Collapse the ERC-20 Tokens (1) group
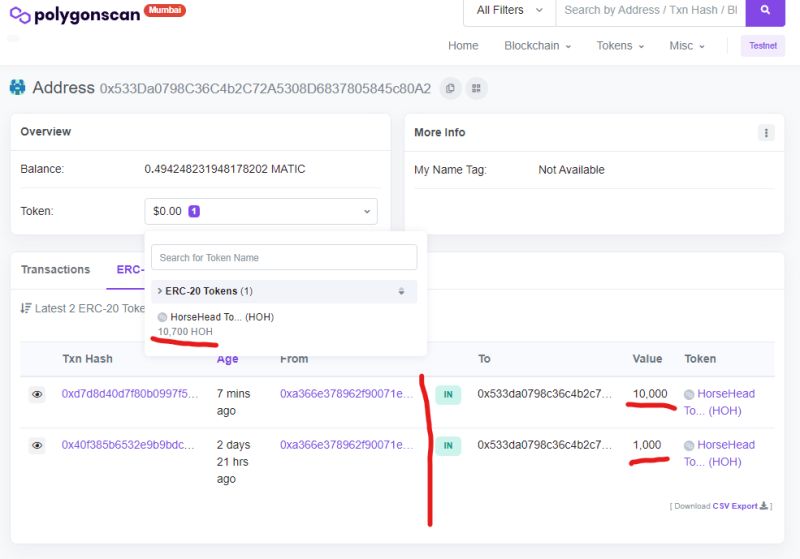Image resolution: width=800 pixels, height=559 pixels. tap(284, 291)
